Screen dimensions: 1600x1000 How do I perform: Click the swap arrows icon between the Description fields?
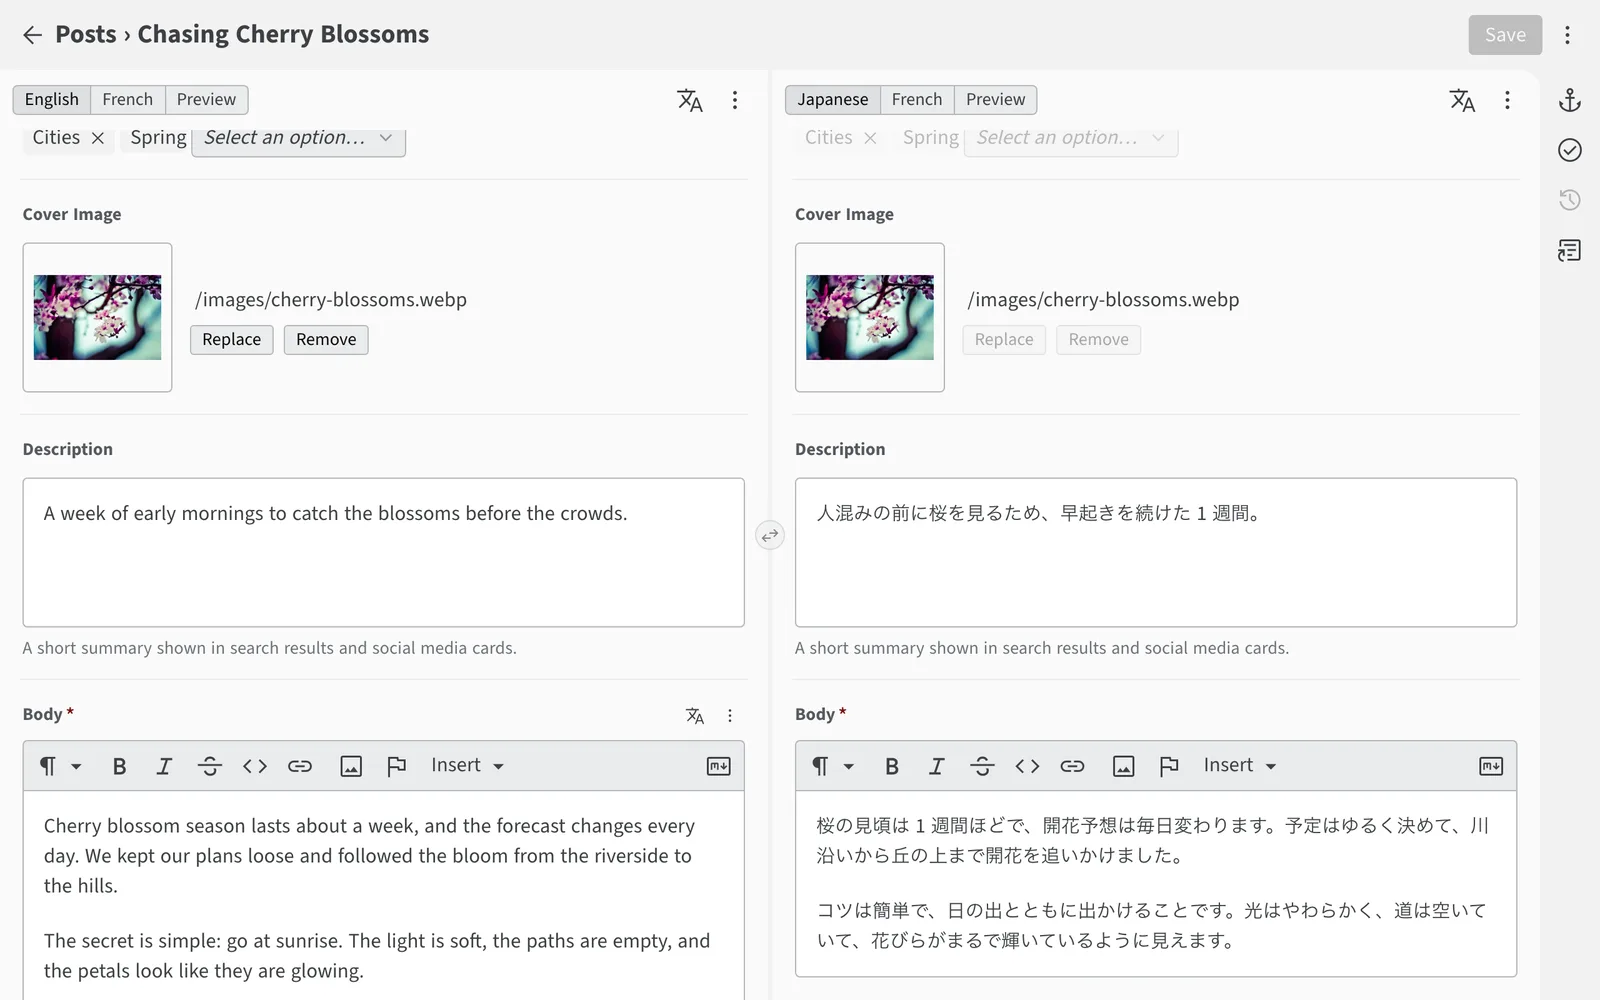point(769,536)
